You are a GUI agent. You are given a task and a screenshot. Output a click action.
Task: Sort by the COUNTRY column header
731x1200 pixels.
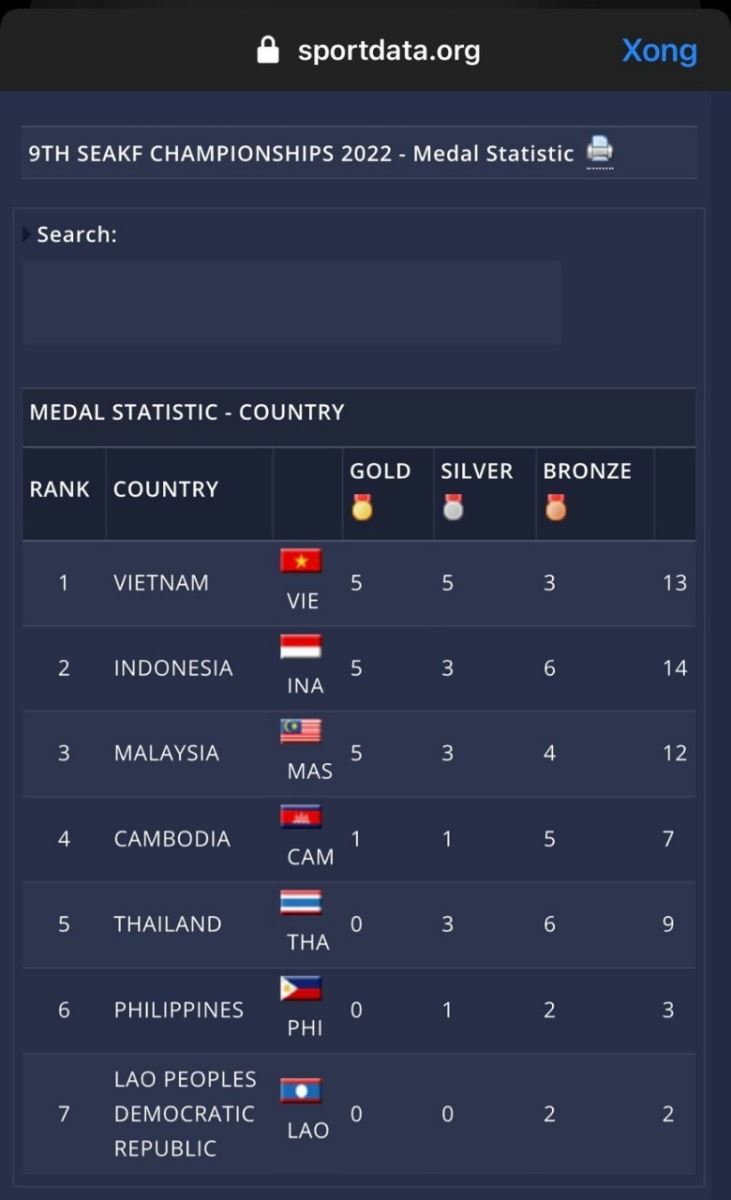click(166, 489)
